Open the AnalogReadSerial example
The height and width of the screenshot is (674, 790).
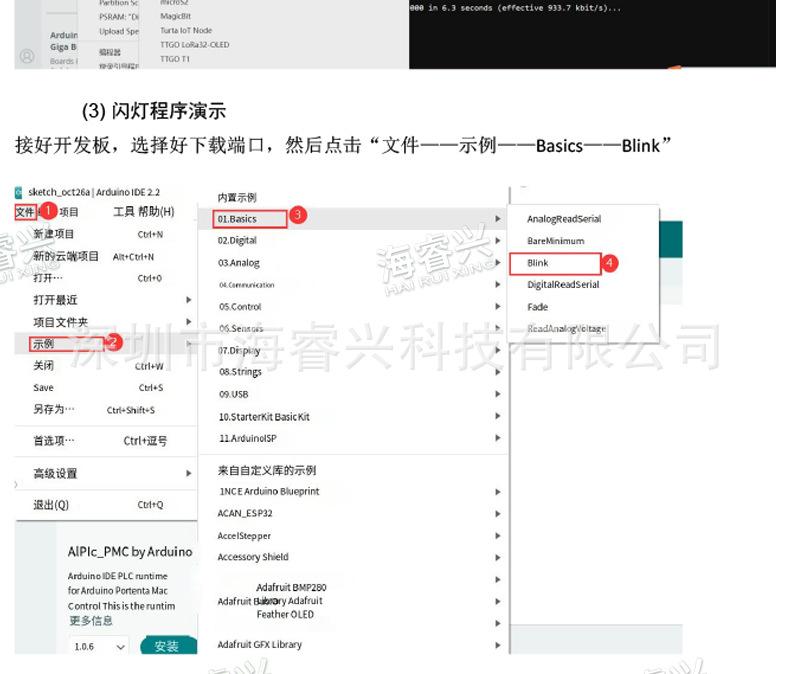[x=564, y=219]
